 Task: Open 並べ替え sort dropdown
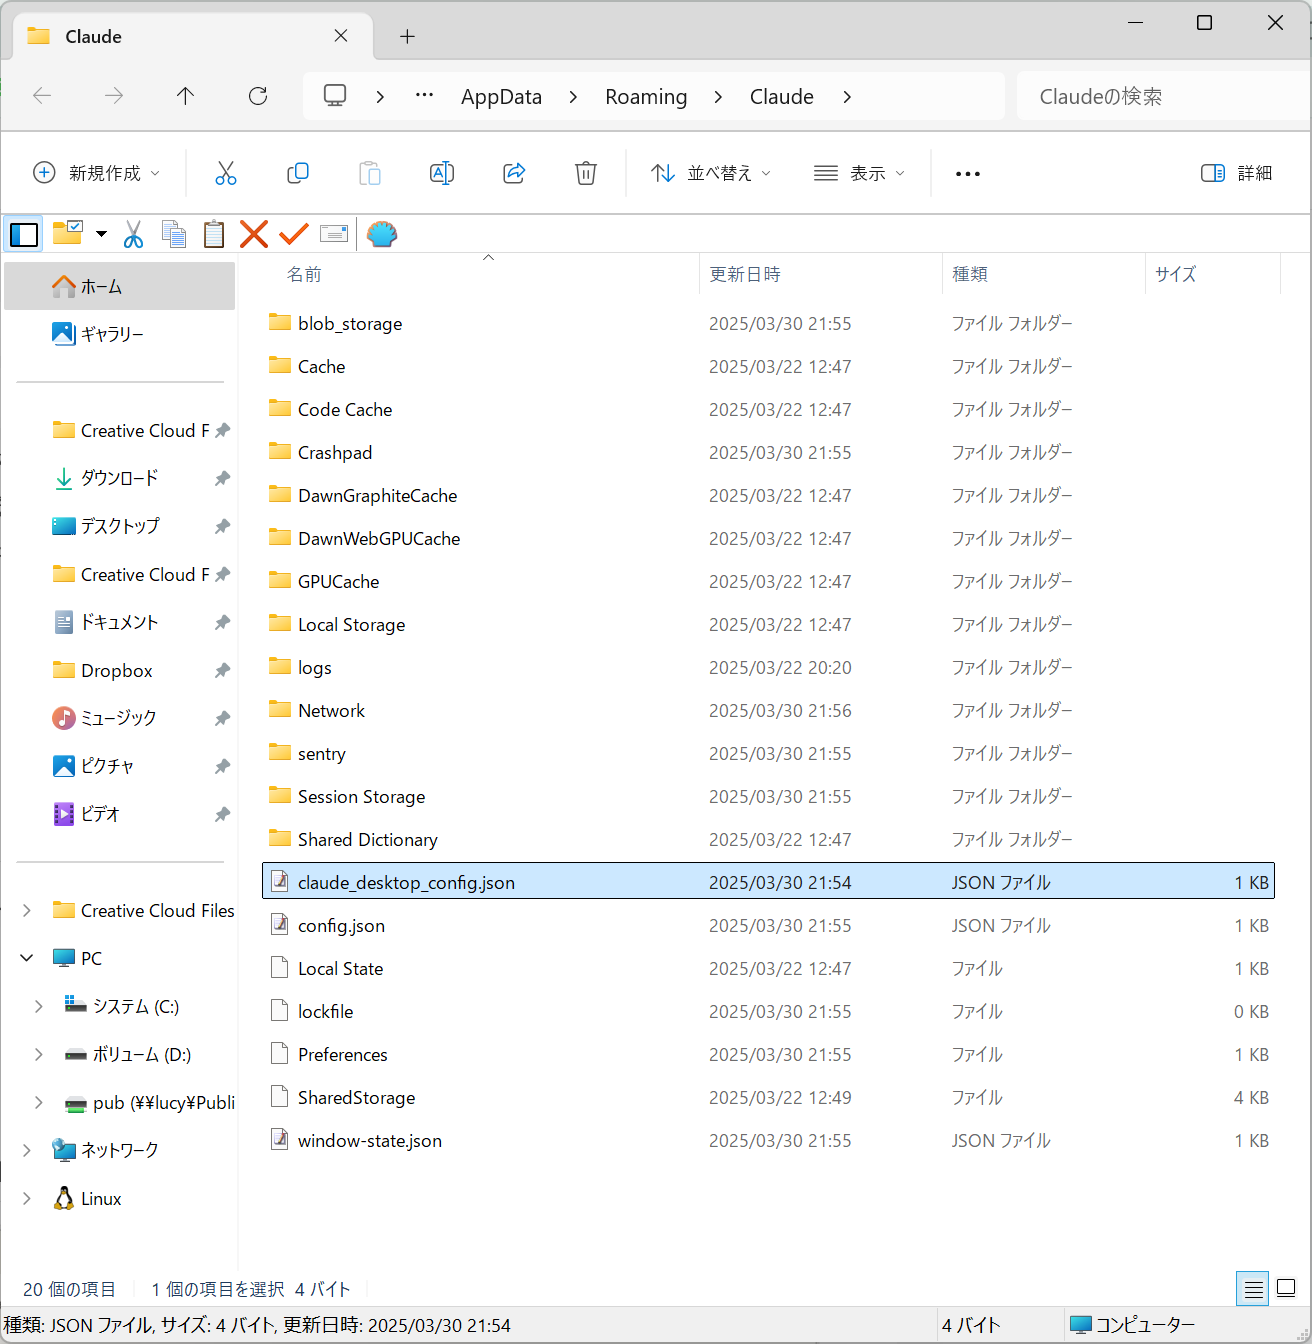click(x=711, y=173)
